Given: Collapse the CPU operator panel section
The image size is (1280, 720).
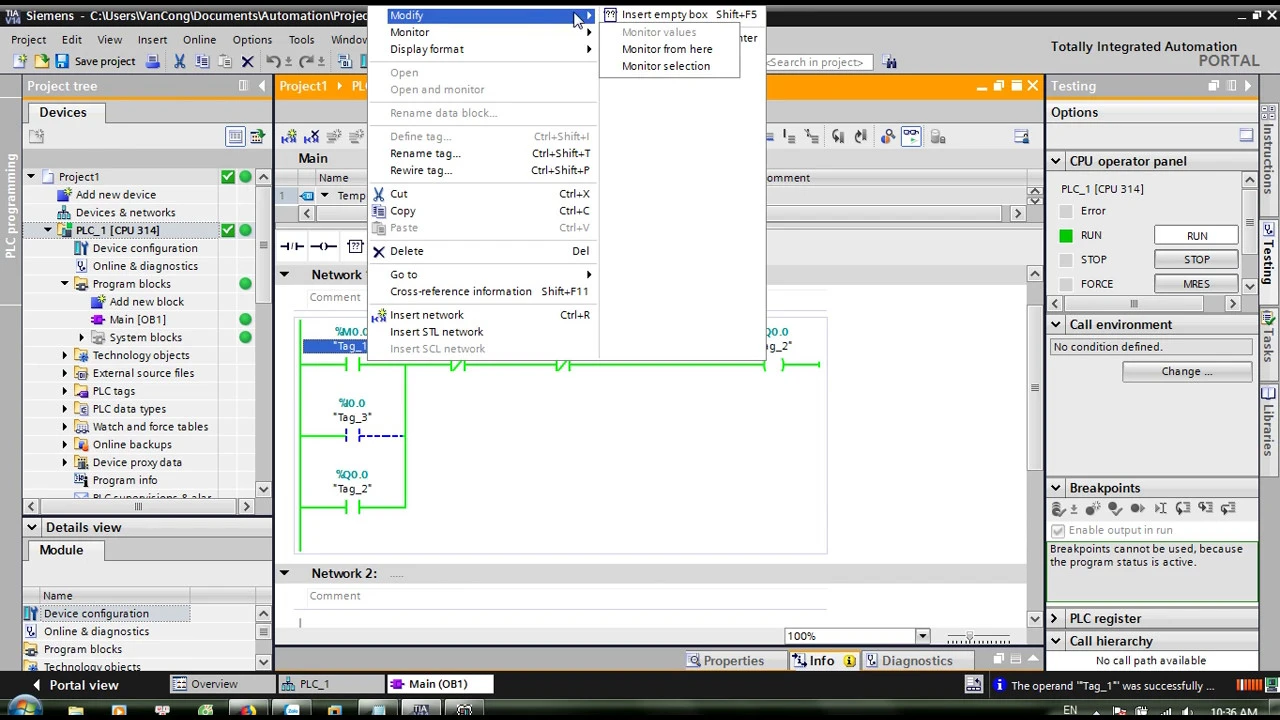Looking at the screenshot, I should coord(1056,161).
